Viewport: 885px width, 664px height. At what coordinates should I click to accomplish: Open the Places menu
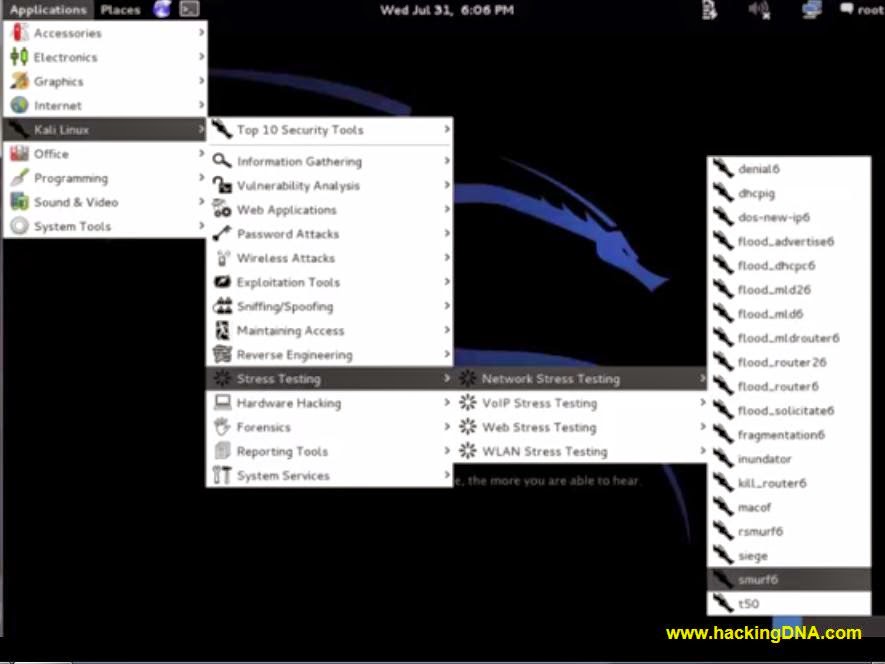119,9
